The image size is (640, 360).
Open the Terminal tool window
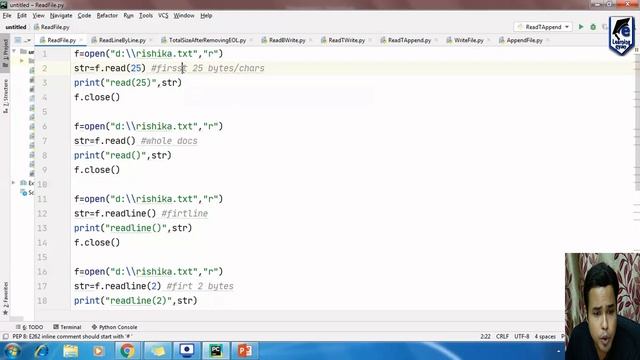click(x=67, y=327)
